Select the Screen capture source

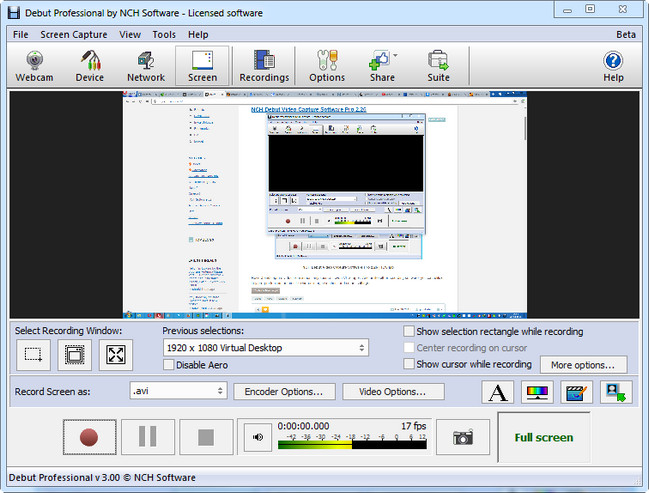pyautogui.click(x=202, y=66)
